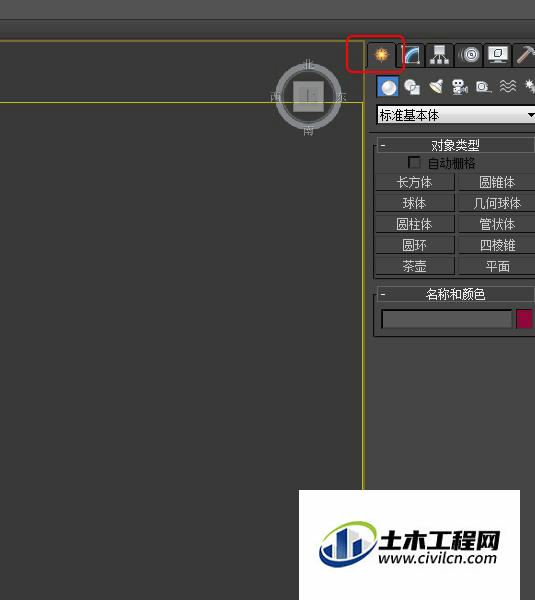The image size is (535, 600).
Task: Choose the 圆环 torus button
Action: (x=415, y=245)
